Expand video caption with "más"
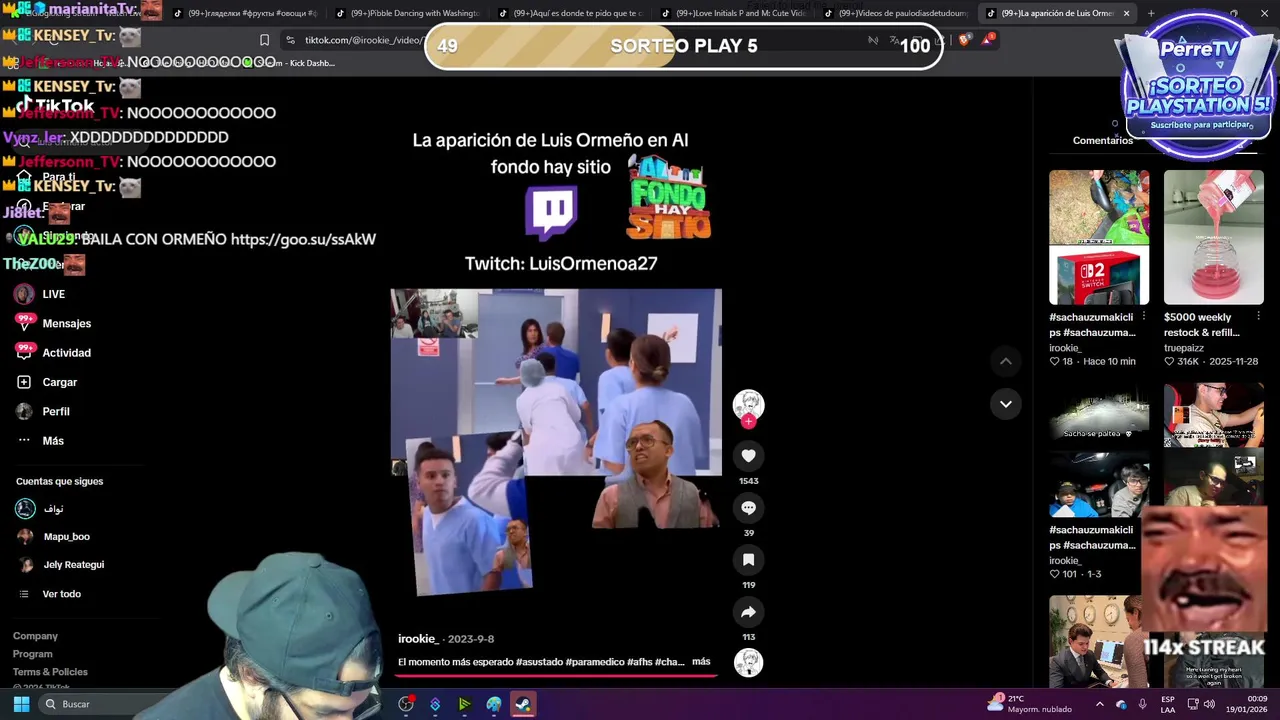Viewport: 1280px width, 720px height. (x=701, y=661)
